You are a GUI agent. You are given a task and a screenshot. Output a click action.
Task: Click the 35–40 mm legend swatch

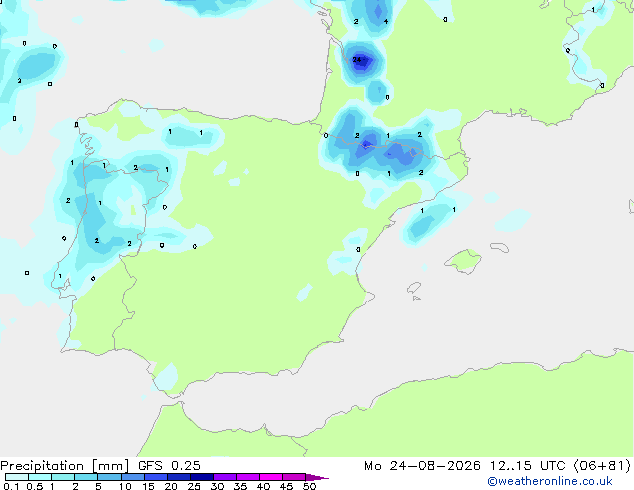pyautogui.click(x=247, y=477)
